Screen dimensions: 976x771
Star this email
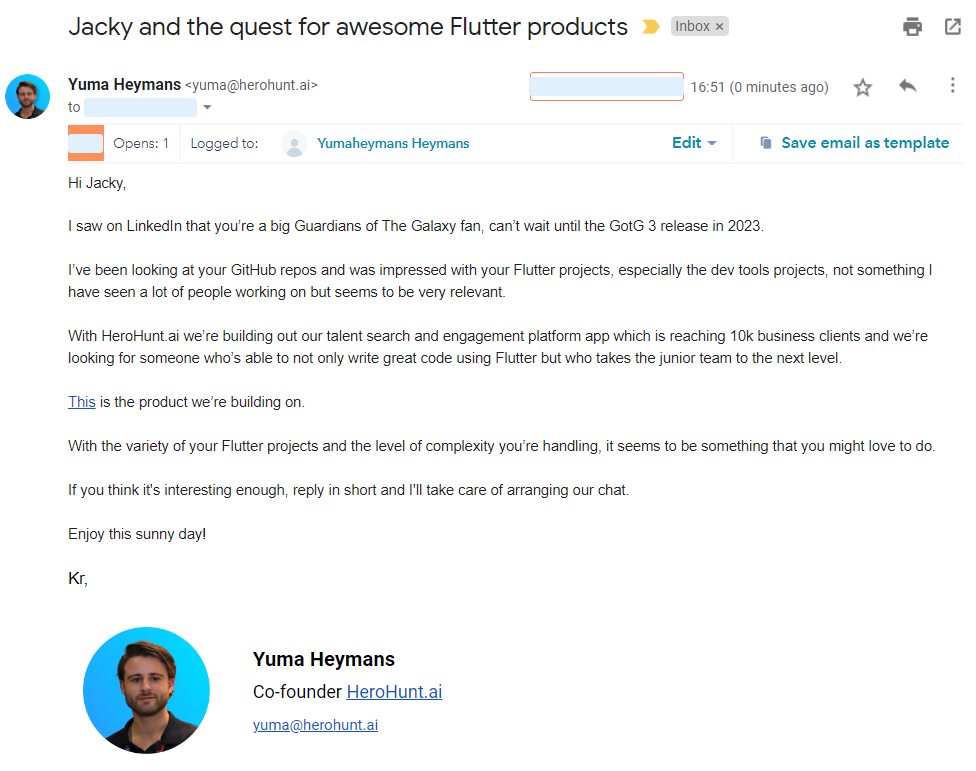862,88
